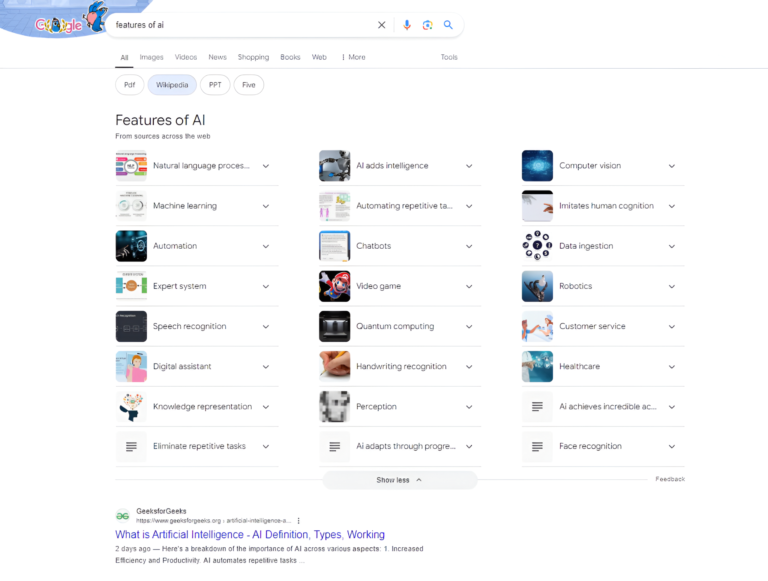The height and width of the screenshot is (581, 768).
Task: Apply the PPT filter chip
Action: point(215,85)
